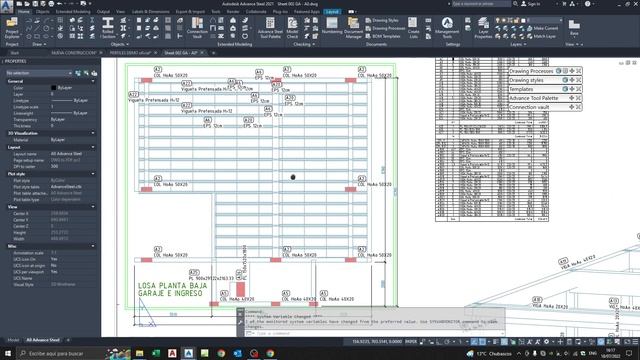Viewport: 640px width, 360px height.
Task: Switch to the Extended Modeling ribbon tab
Action: tap(73, 12)
